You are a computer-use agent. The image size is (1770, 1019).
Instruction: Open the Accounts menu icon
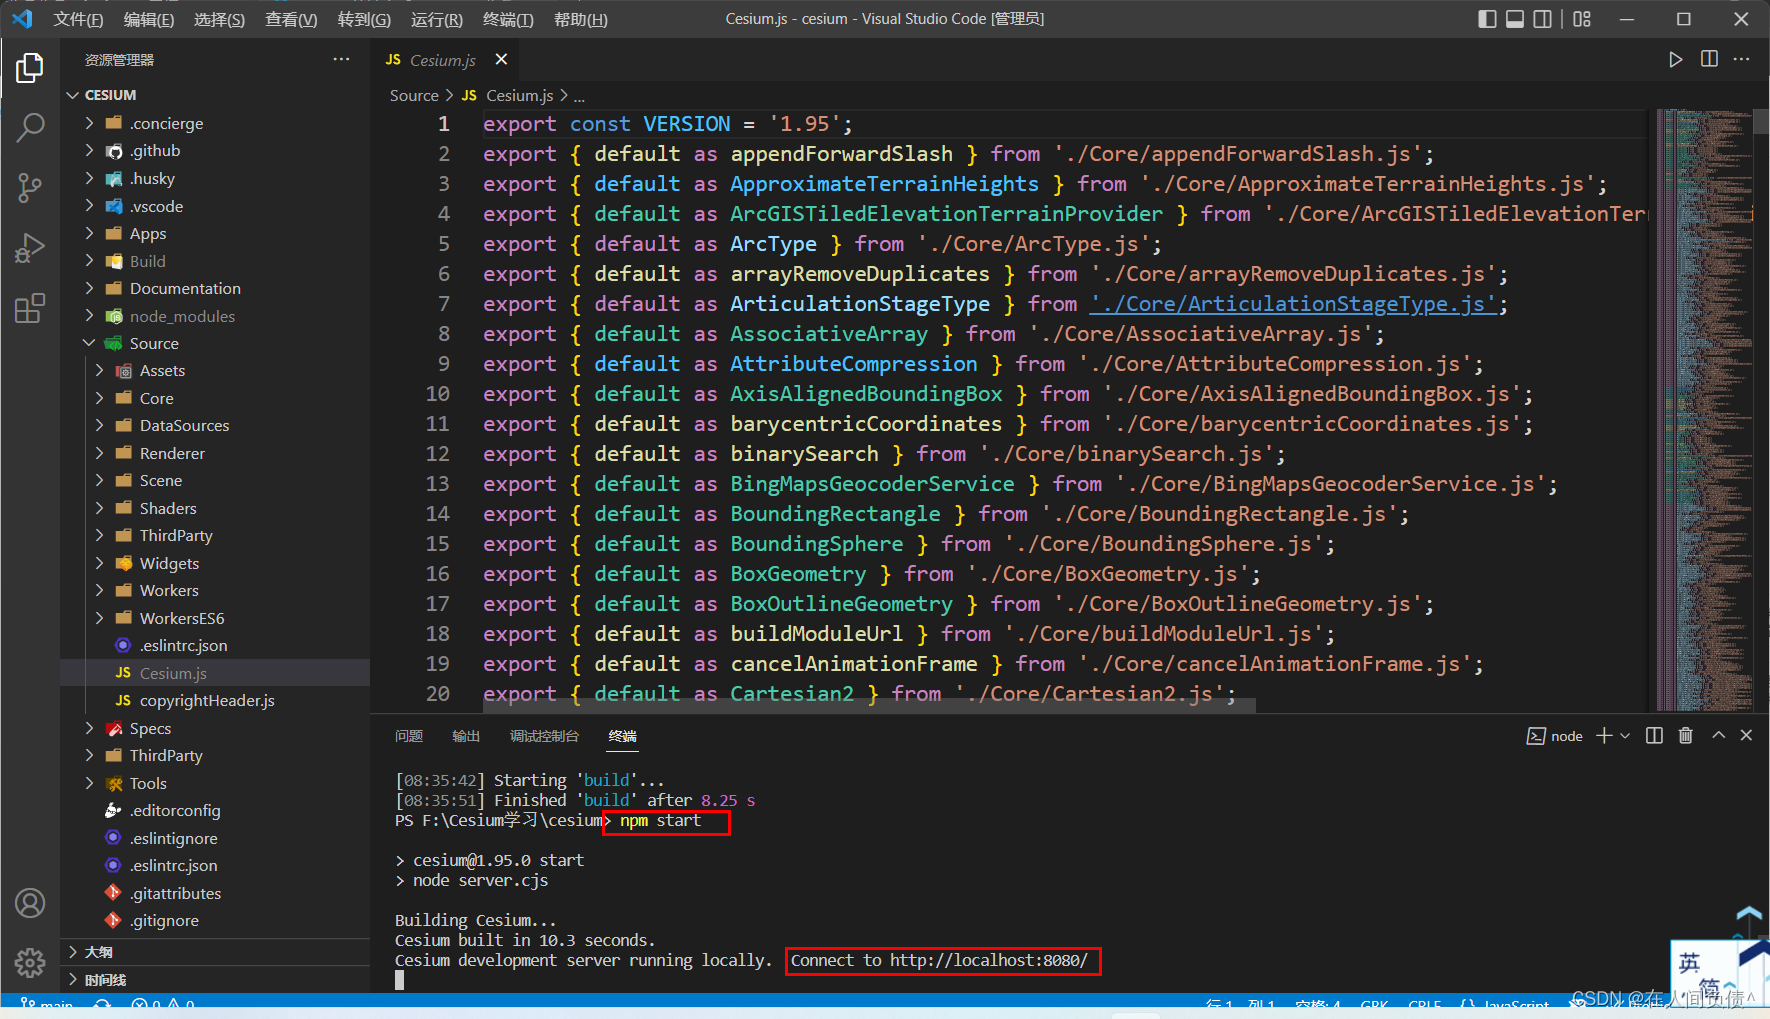pyautogui.click(x=30, y=904)
